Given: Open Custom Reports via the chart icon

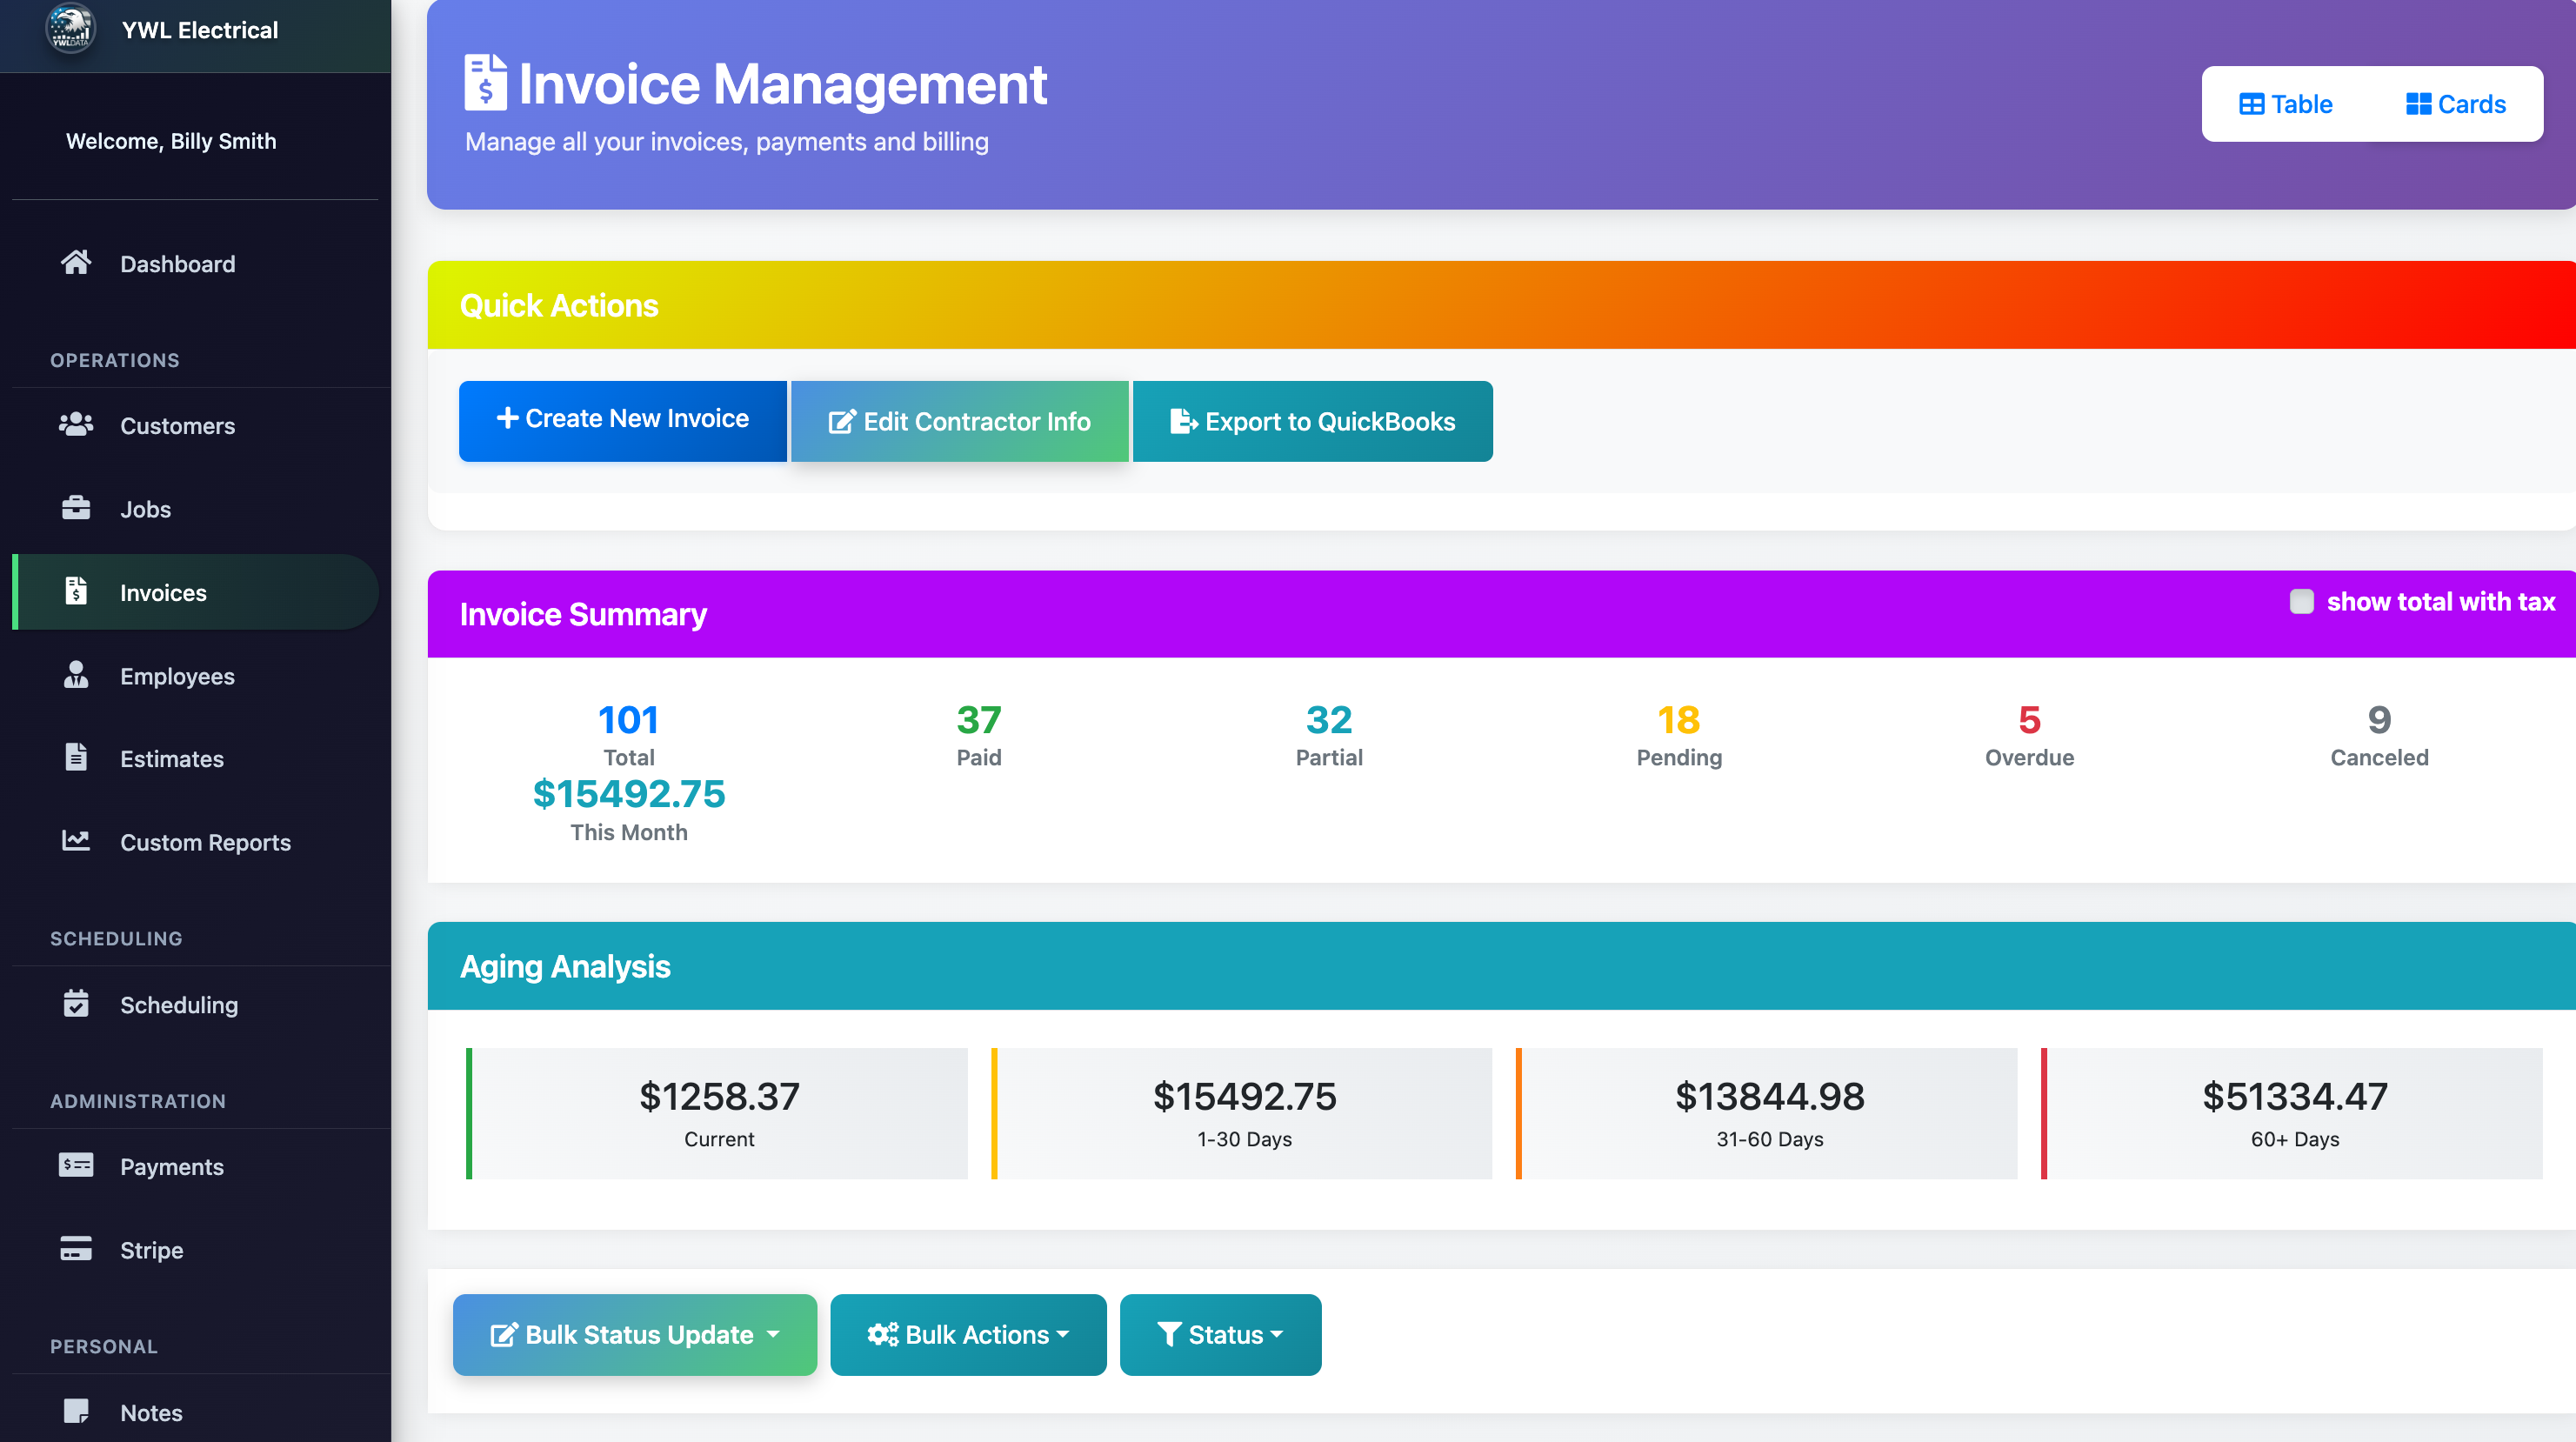Looking at the screenshot, I should point(77,841).
